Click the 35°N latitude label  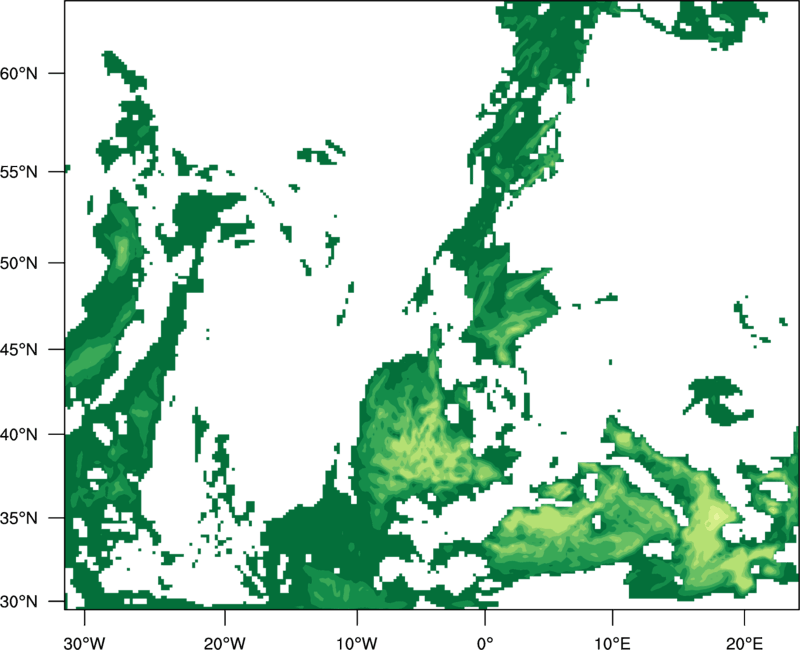(19, 518)
